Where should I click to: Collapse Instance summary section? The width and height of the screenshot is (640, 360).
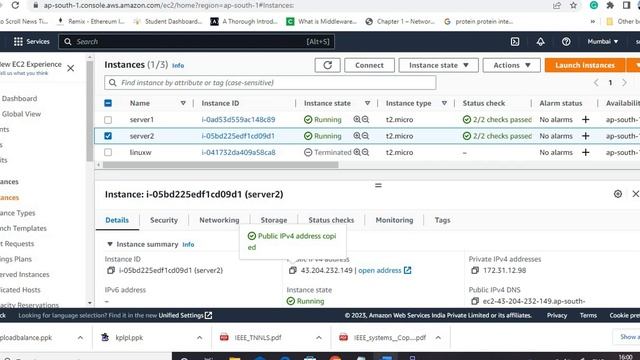pos(110,244)
